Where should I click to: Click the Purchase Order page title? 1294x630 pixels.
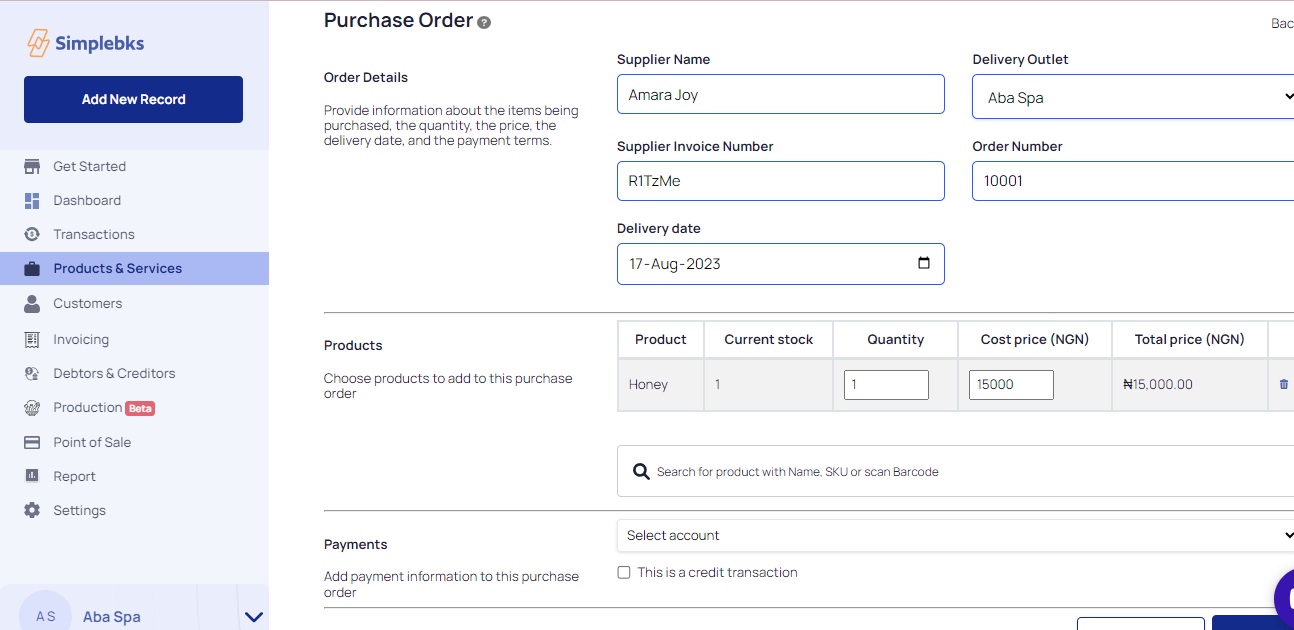[x=398, y=20]
